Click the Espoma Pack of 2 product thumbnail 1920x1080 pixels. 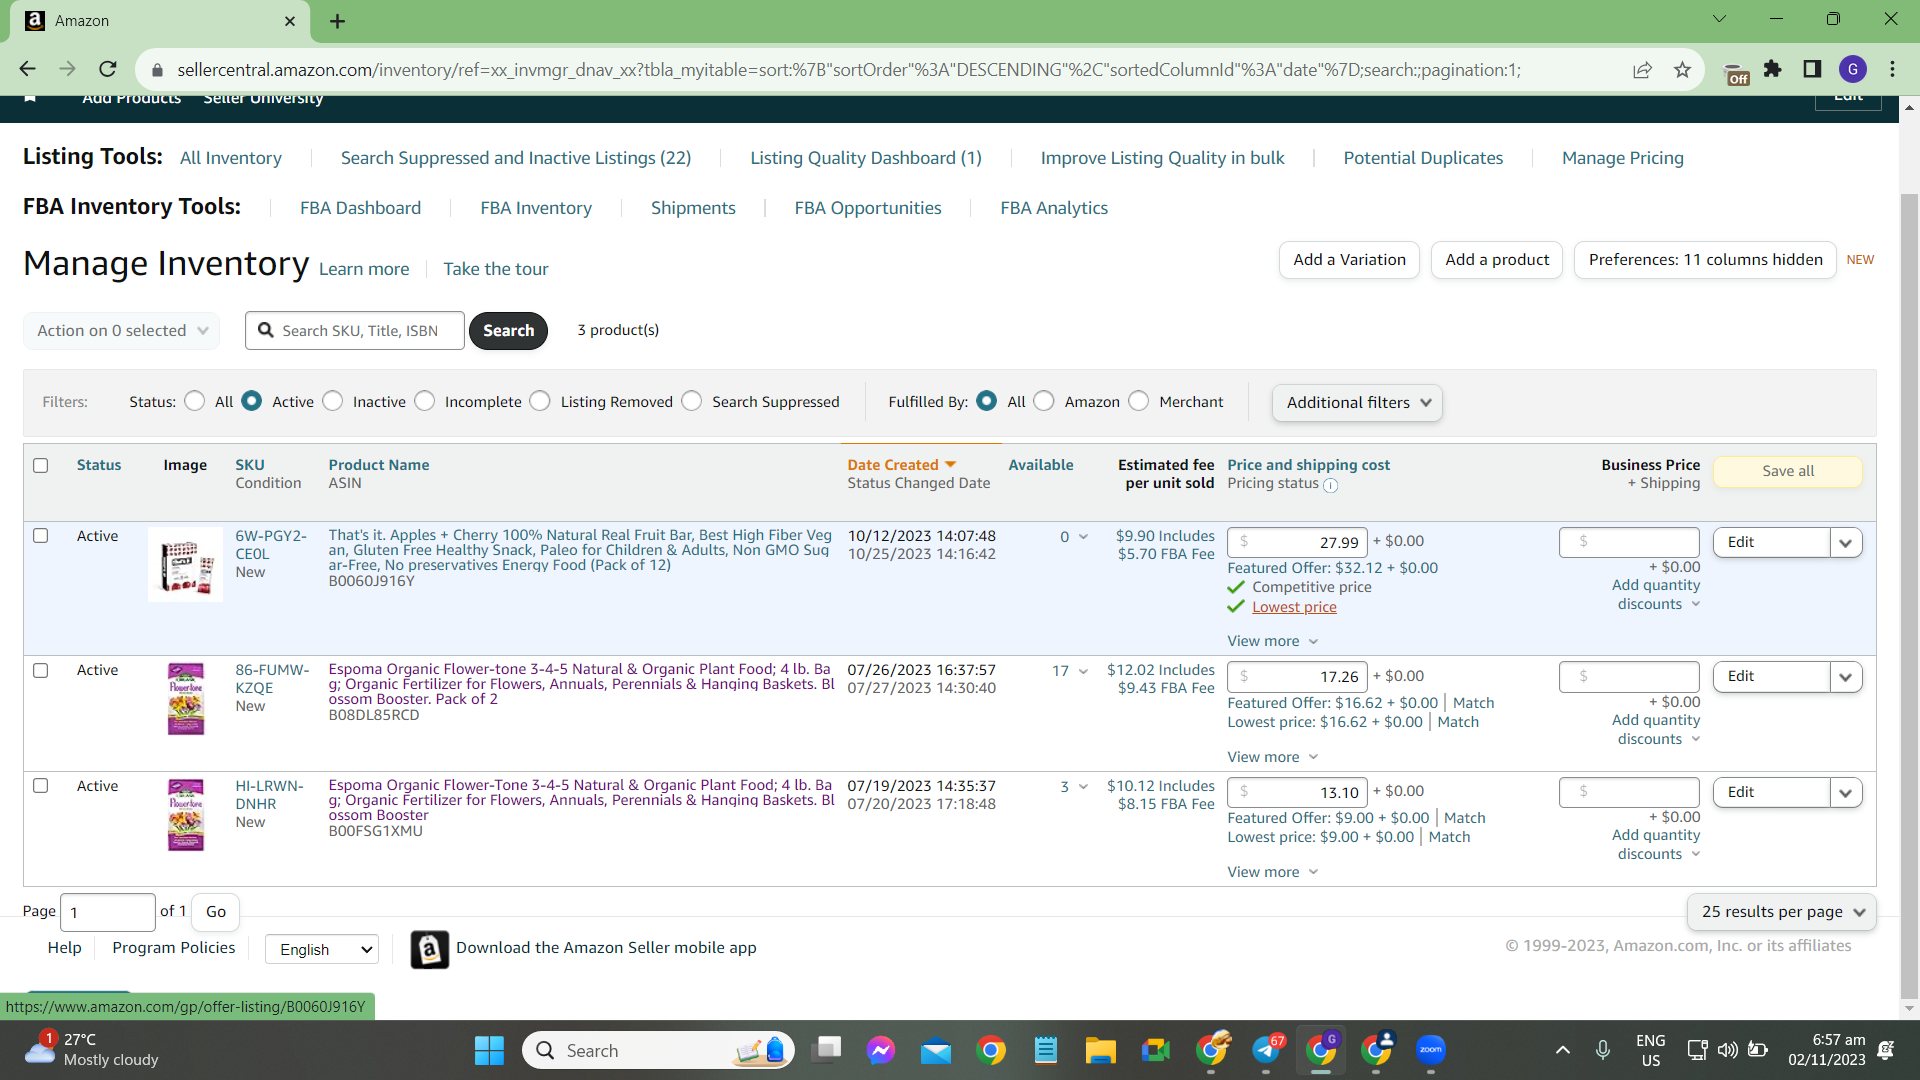click(x=186, y=699)
